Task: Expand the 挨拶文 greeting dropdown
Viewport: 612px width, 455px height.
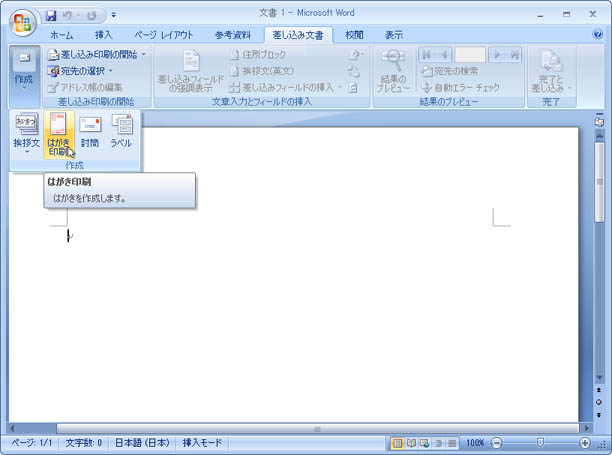Action: coord(27,135)
